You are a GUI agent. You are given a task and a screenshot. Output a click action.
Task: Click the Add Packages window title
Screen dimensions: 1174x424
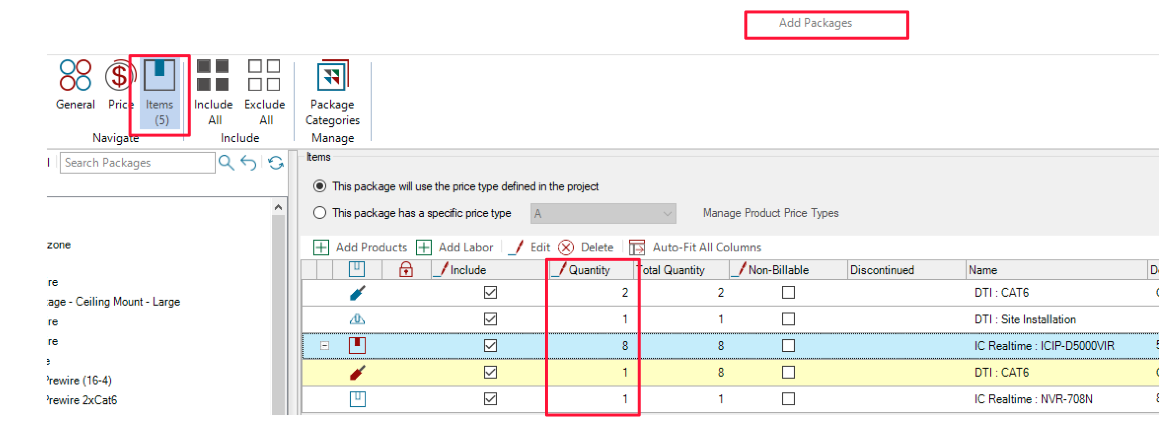pos(815,23)
